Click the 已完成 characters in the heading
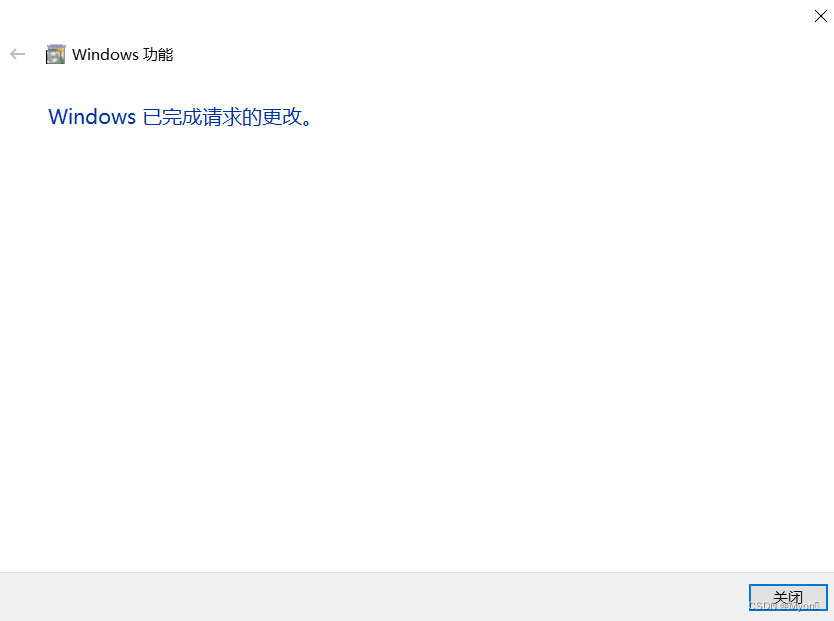This screenshot has width=834, height=621. point(172,116)
